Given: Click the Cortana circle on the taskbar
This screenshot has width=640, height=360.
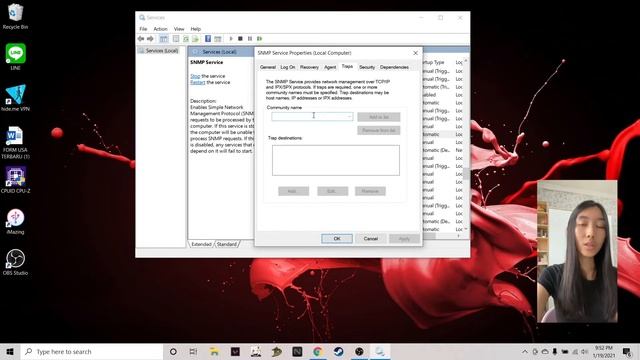Looking at the screenshot, I should click(173, 351).
